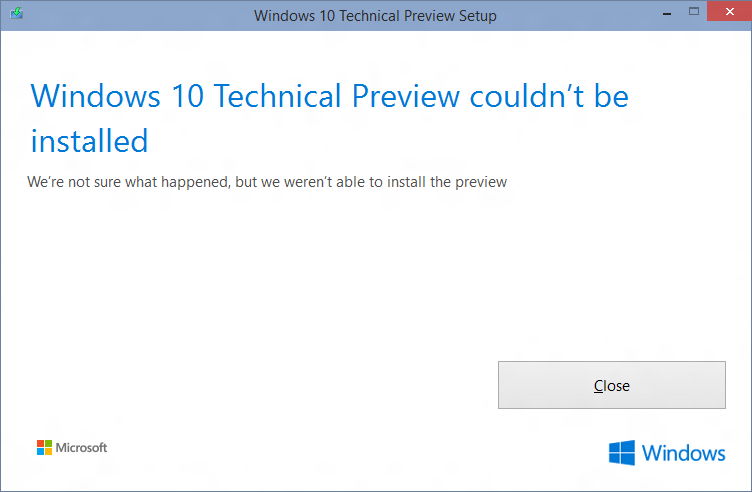Close the window with red X
Image resolution: width=752 pixels, height=492 pixels.
tap(729, 12)
